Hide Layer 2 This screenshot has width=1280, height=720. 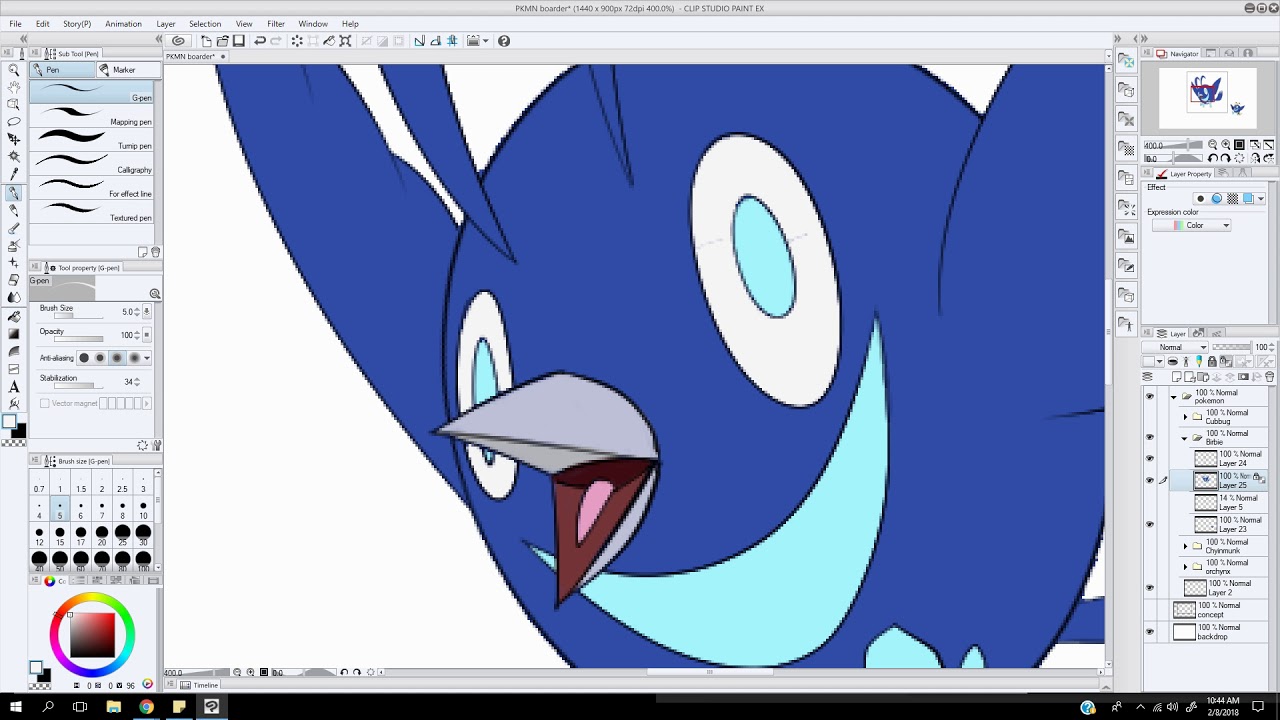point(1149,588)
